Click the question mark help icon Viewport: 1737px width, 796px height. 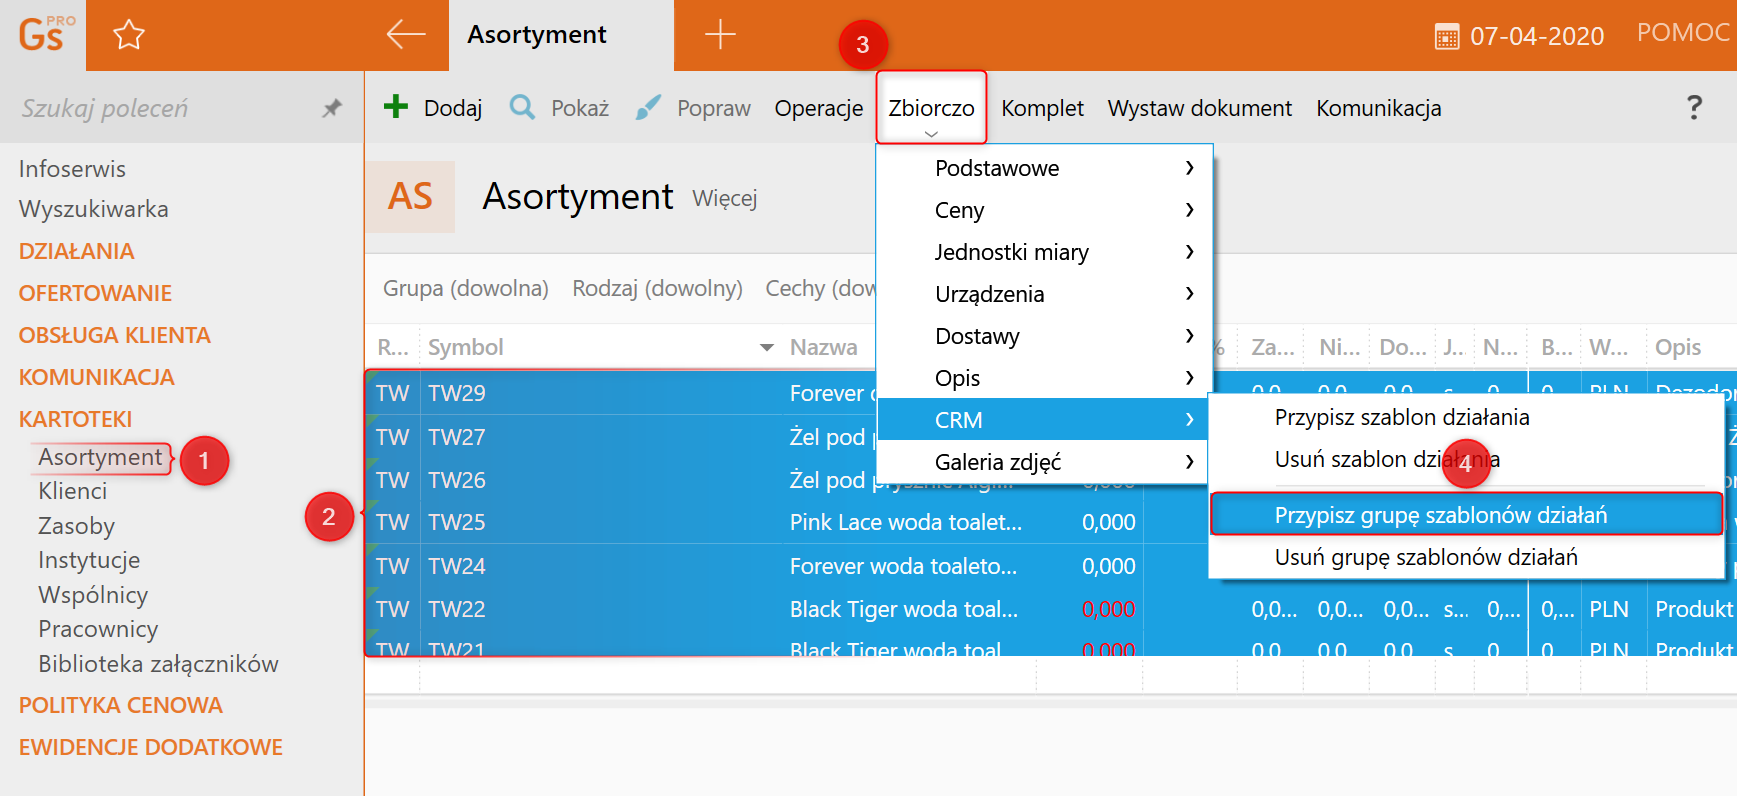pyautogui.click(x=1694, y=107)
